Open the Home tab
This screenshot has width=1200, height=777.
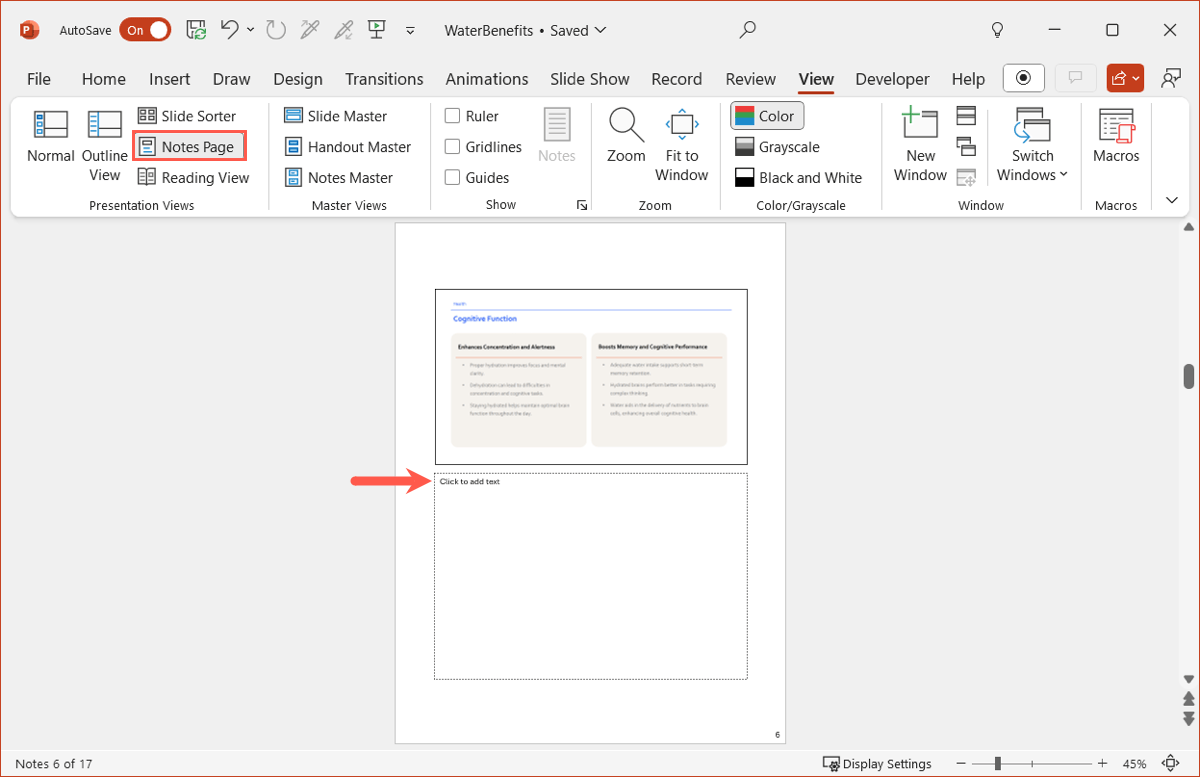pyautogui.click(x=104, y=79)
